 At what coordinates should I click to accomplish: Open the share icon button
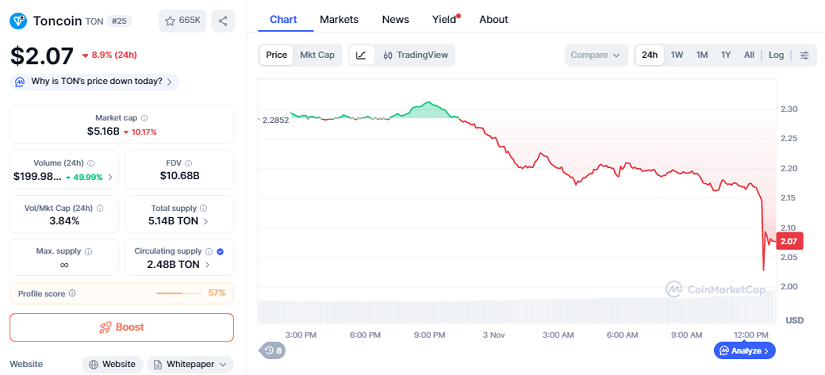pyautogui.click(x=223, y=21)
